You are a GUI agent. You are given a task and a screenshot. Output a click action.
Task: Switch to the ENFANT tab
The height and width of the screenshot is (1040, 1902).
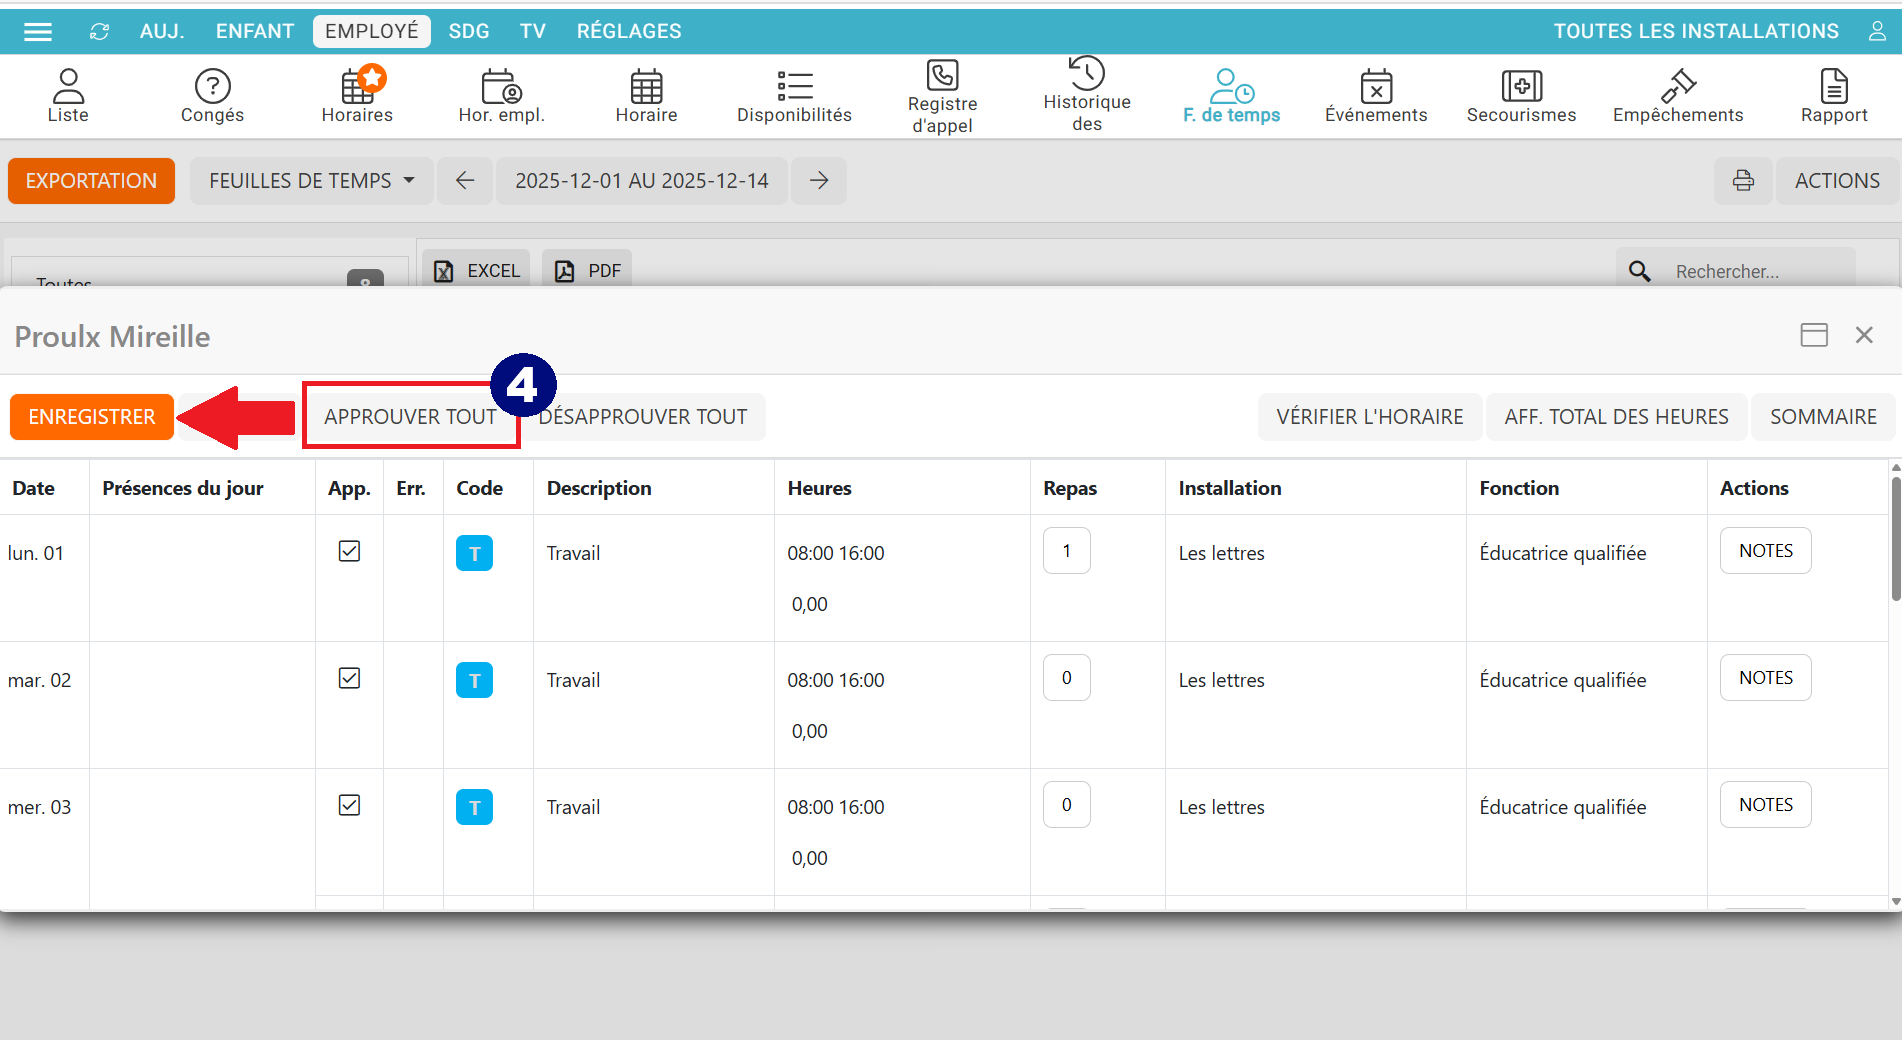[x=254, y=32]
